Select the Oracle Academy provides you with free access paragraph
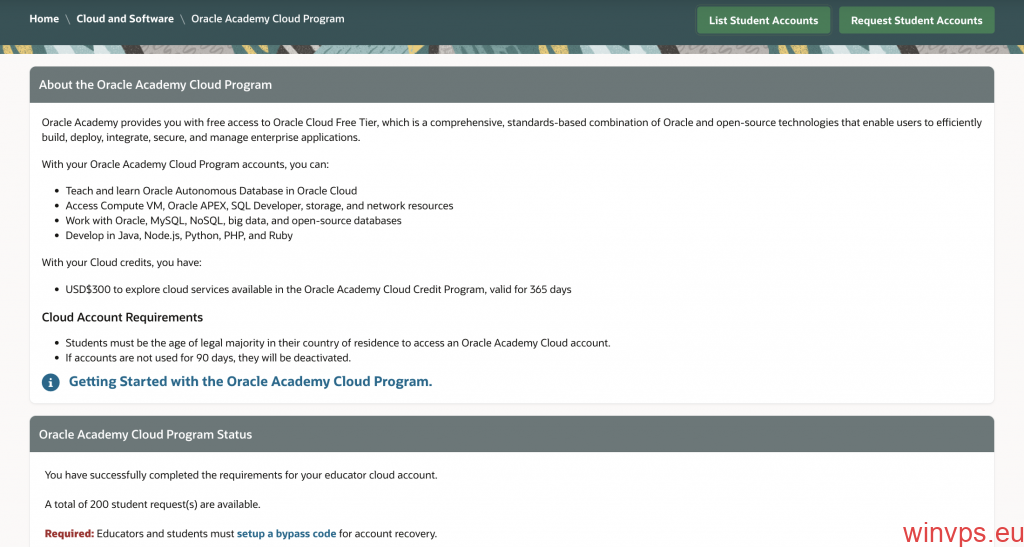Screen dimensions: 1024x547 click(512, 131)
